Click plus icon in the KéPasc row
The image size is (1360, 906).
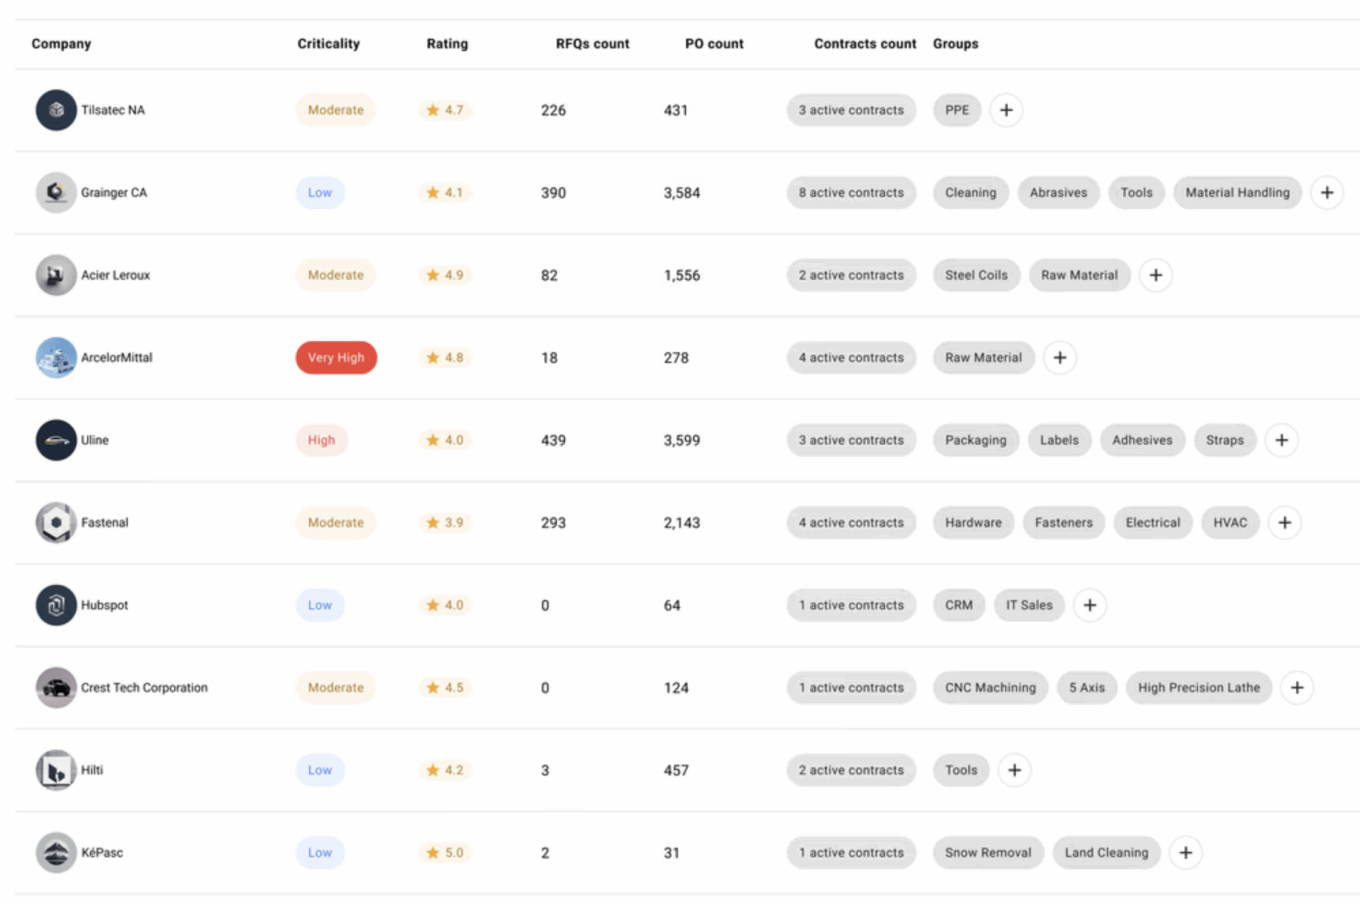[1185, 853]
